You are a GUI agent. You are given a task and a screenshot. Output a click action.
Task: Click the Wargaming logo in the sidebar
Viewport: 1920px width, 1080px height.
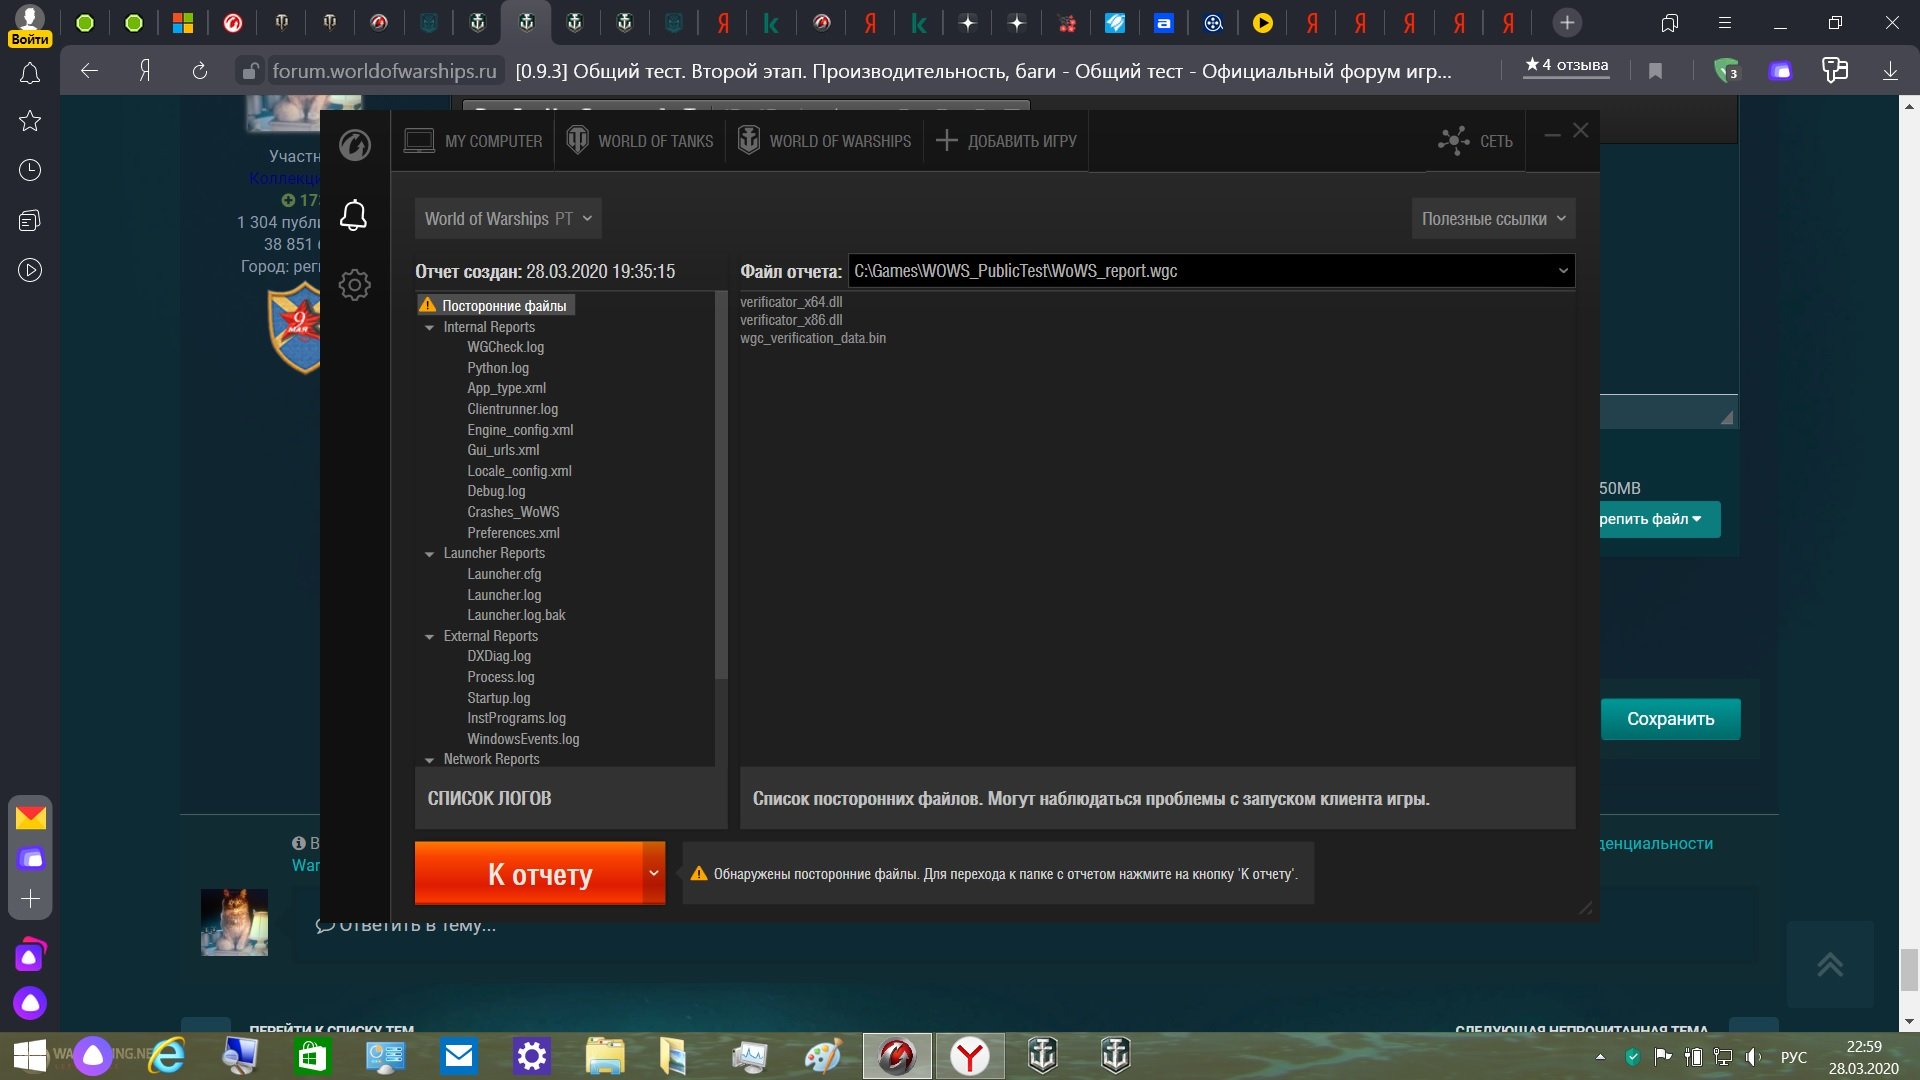coord(354,145)
